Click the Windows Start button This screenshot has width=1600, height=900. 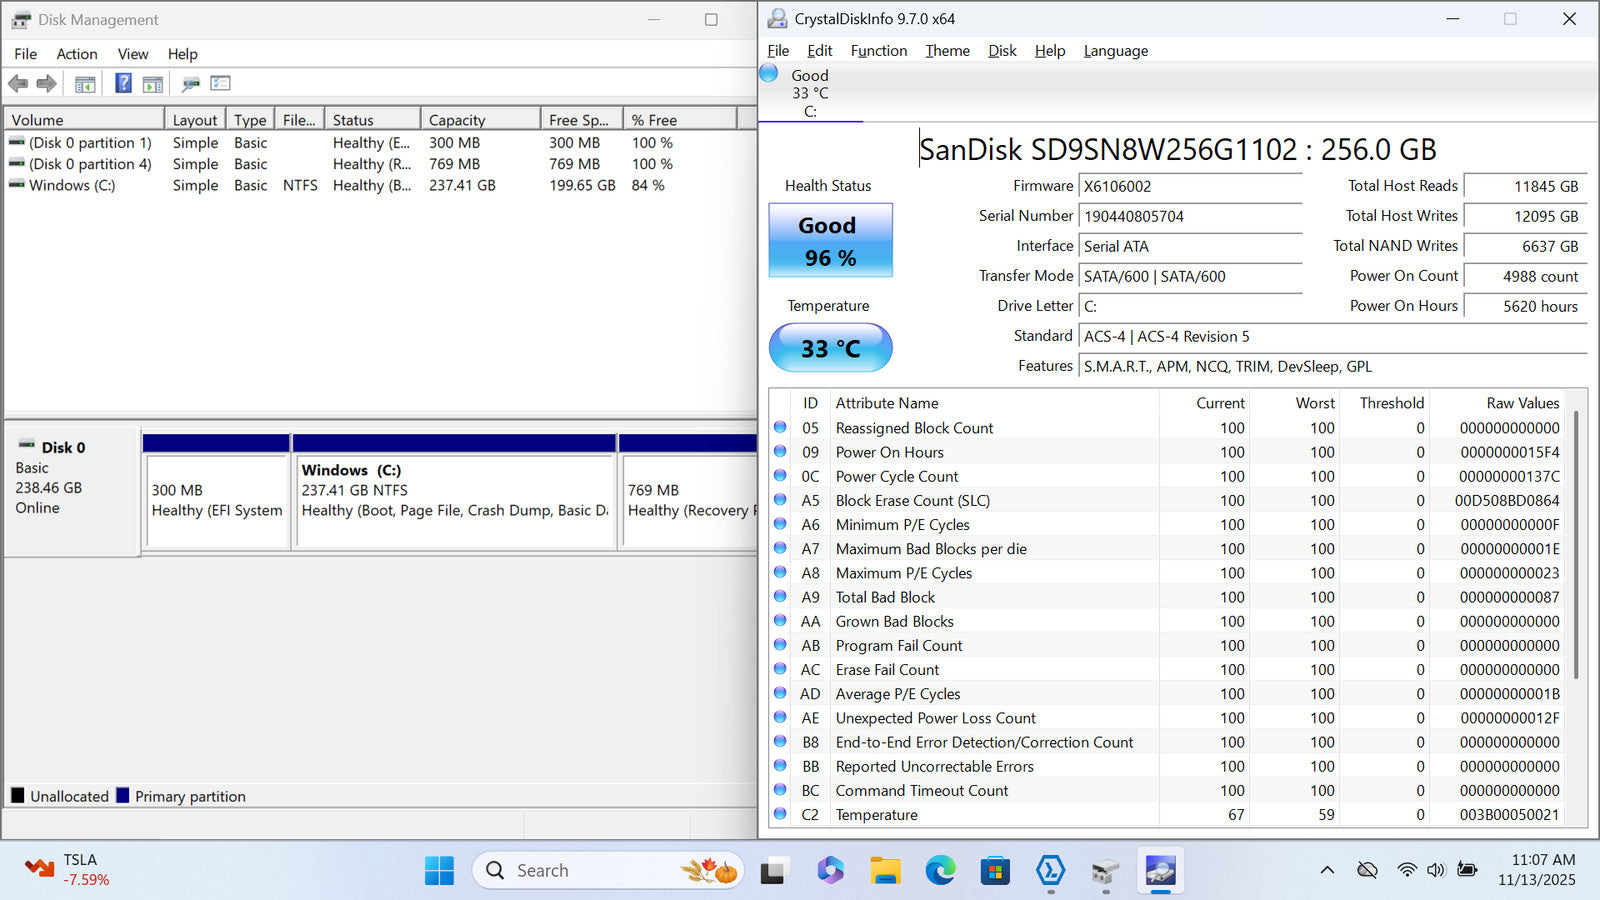click(x=439, y=871)
